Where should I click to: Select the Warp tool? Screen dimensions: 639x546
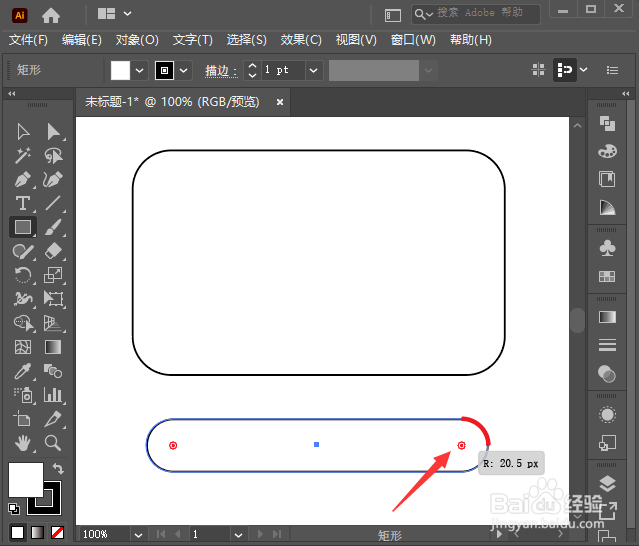click(x=23, y=299)
